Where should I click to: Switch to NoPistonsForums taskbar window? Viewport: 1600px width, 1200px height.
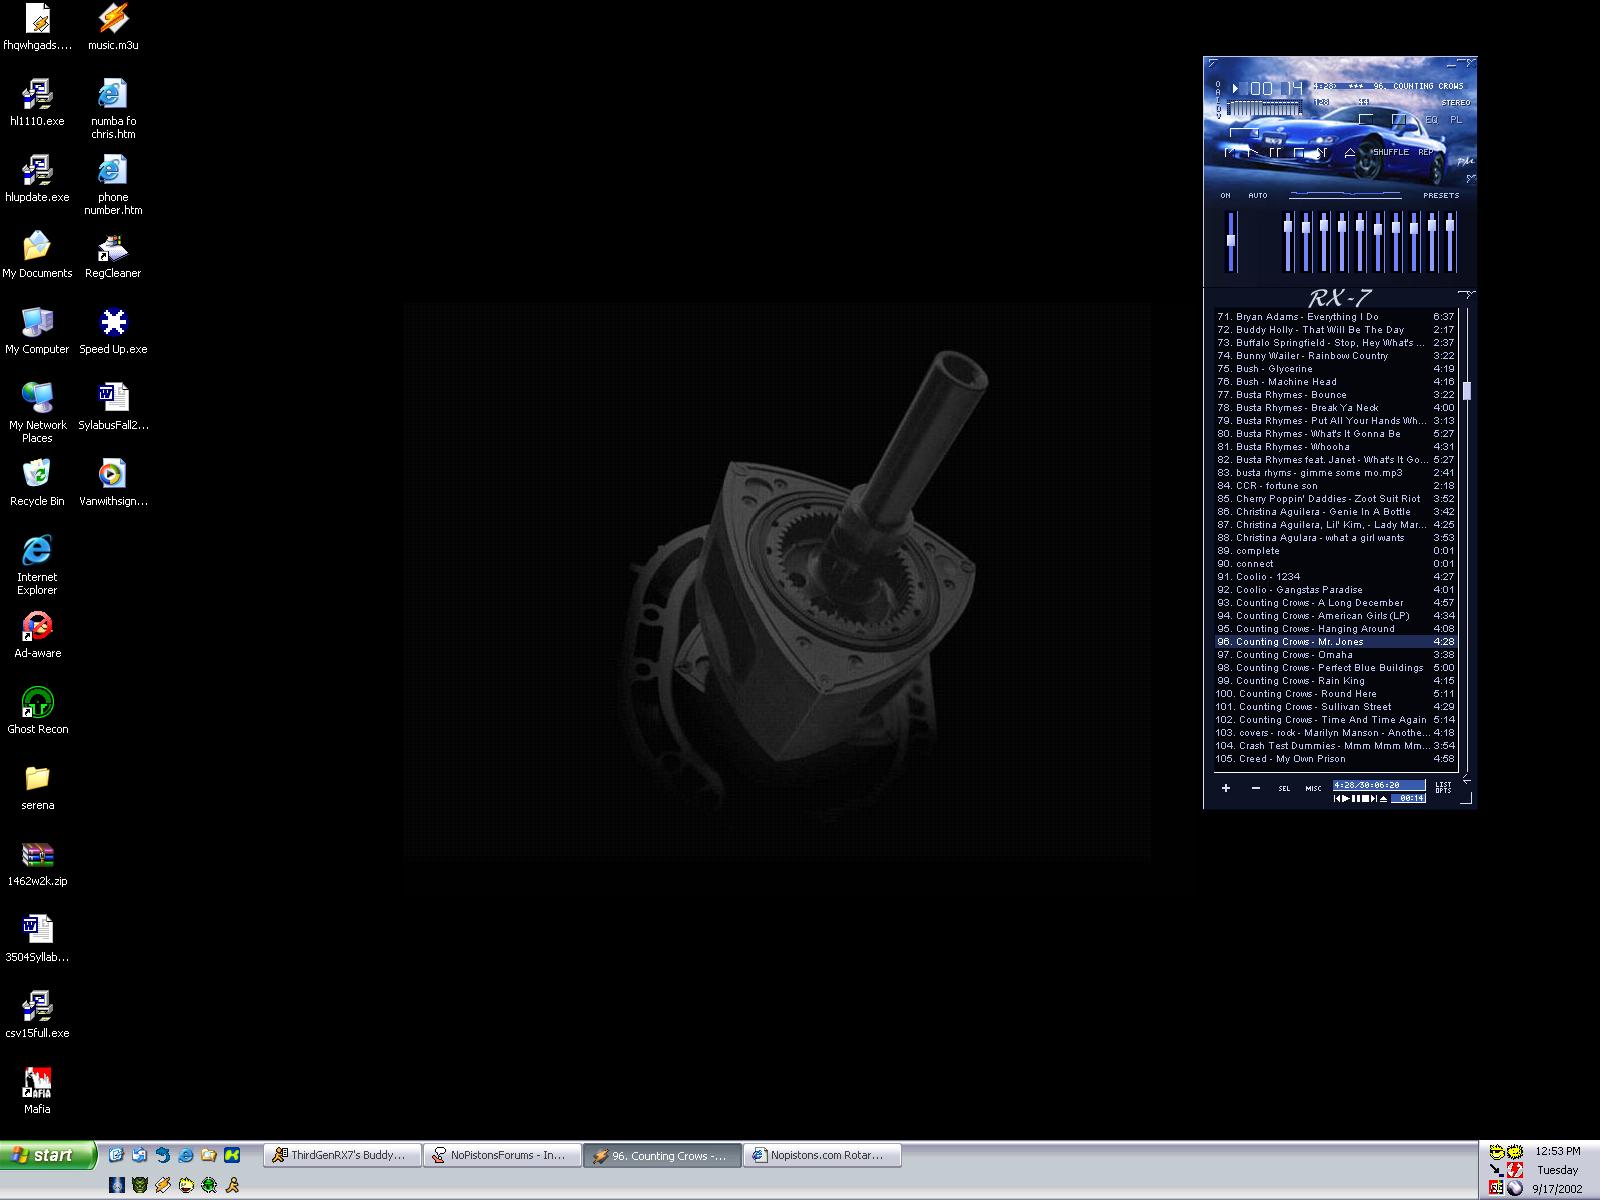(502, 1156)
